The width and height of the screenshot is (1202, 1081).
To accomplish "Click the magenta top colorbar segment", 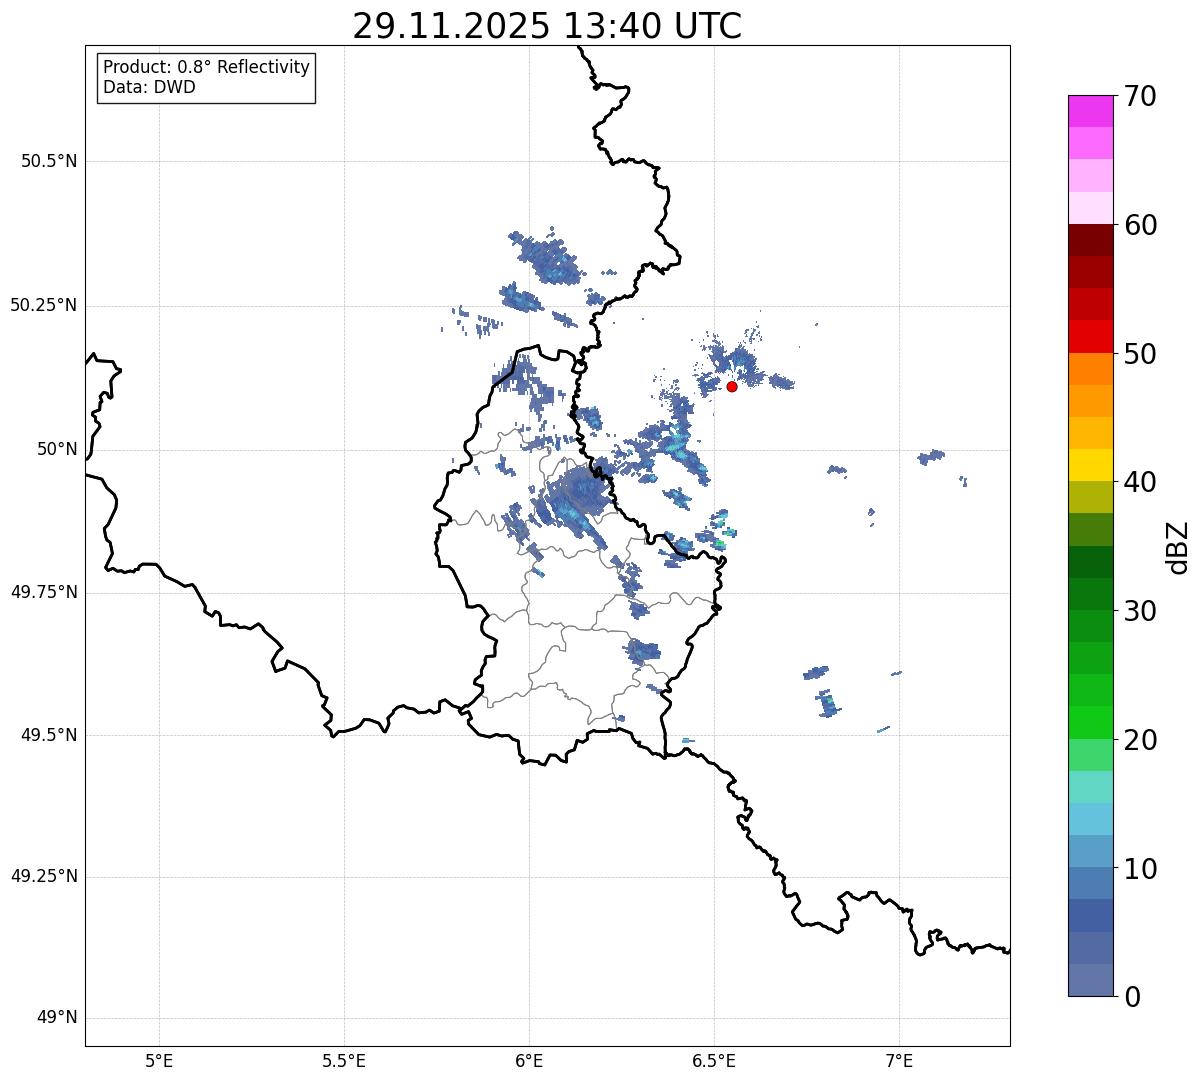I will (1090, 111).
